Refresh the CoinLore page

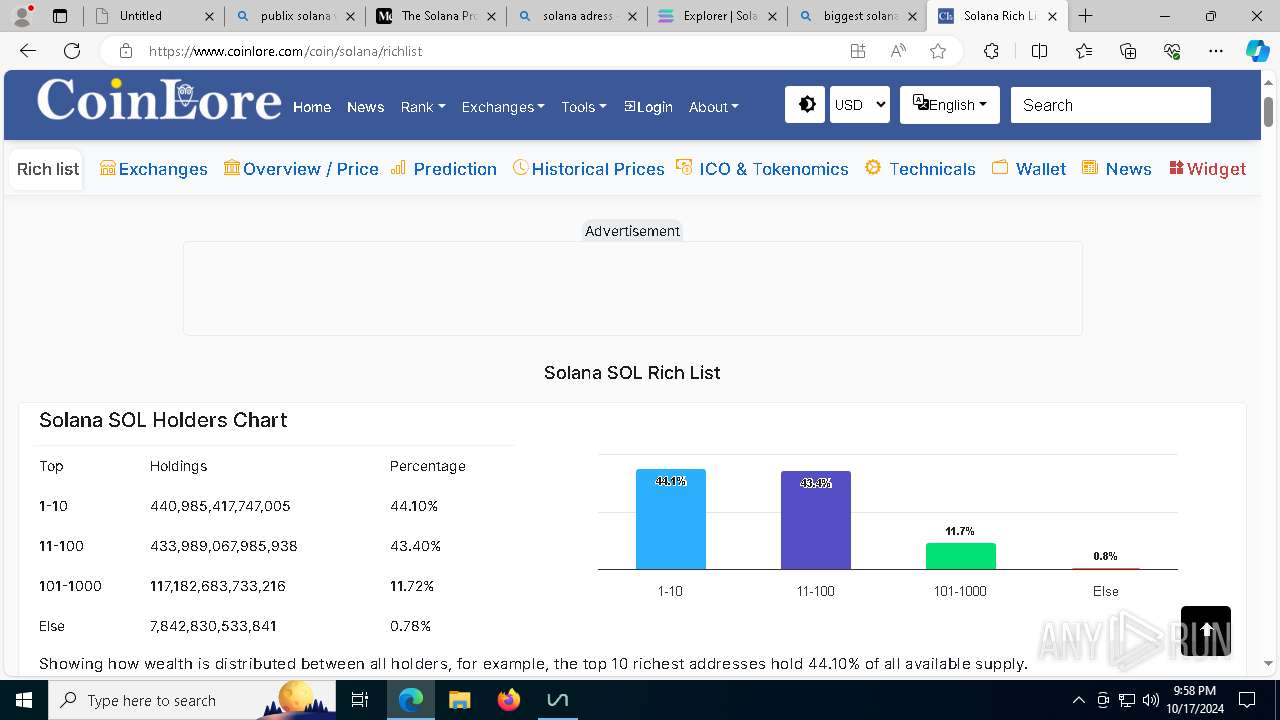click(x=72, y=51)
